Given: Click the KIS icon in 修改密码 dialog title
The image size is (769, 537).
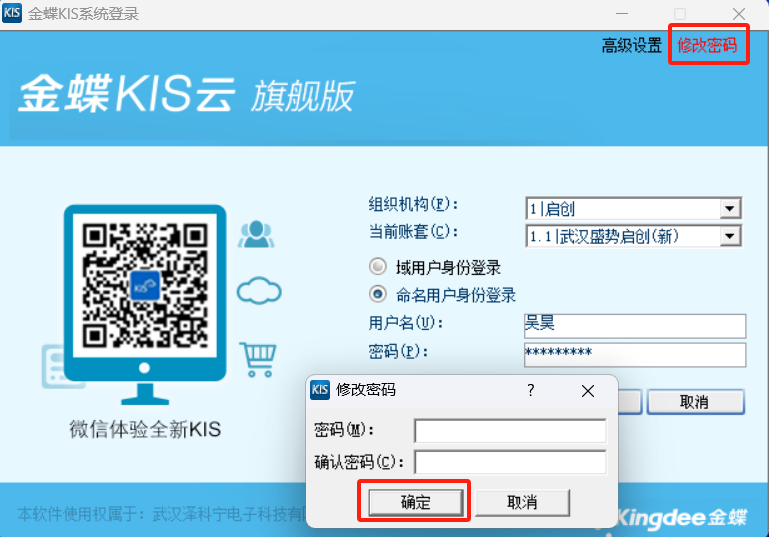Looking at the screenshot, I should tap(320, 390).
